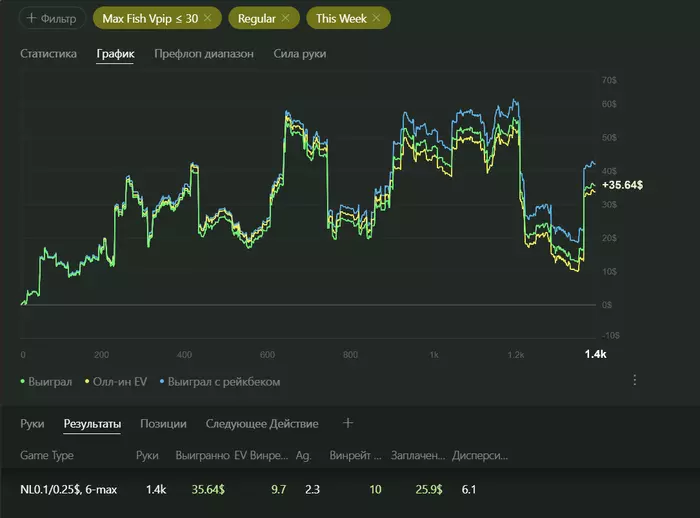Select the This Week filter chip label
Viewport: 700px width, 518px height.
tap(342, 18)
